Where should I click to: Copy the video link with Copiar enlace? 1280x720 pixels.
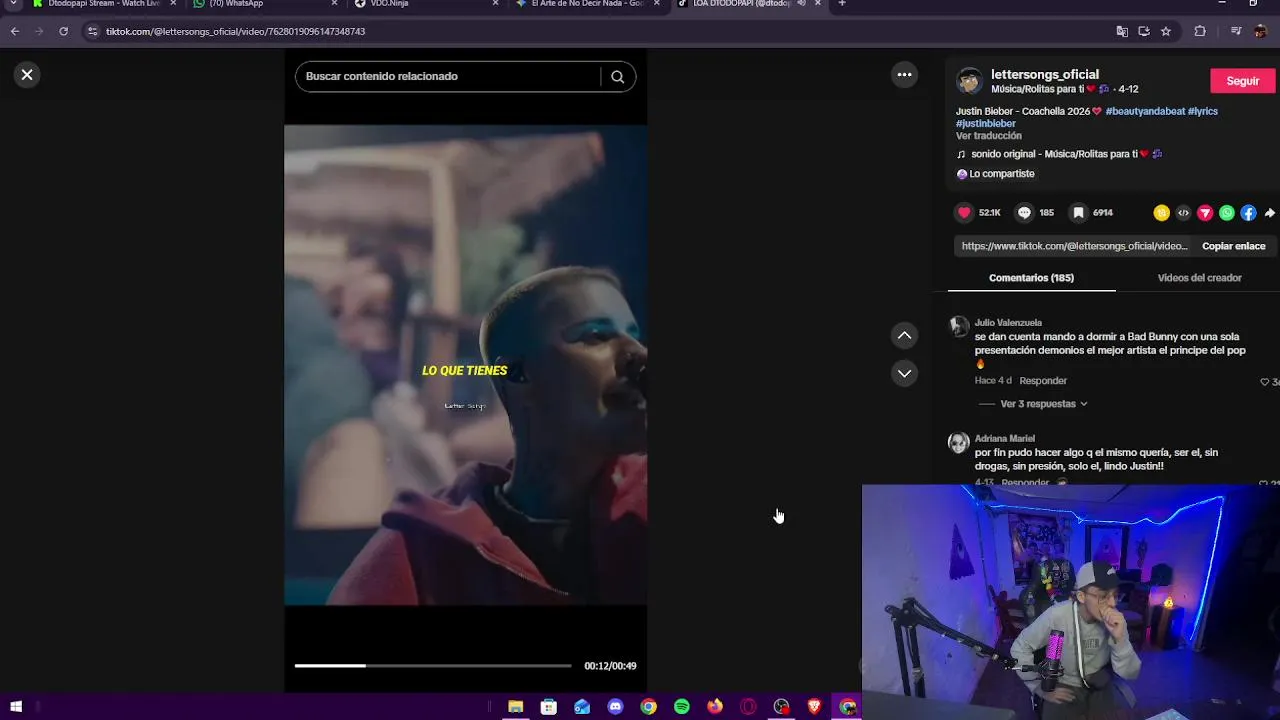(x=1233, y=246)
